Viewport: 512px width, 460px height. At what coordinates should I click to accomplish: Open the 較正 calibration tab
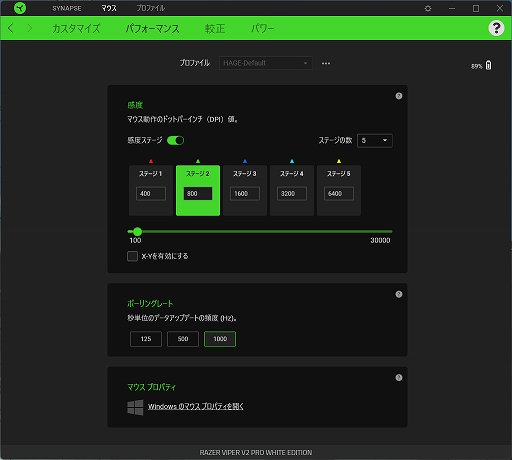point(215,28)
